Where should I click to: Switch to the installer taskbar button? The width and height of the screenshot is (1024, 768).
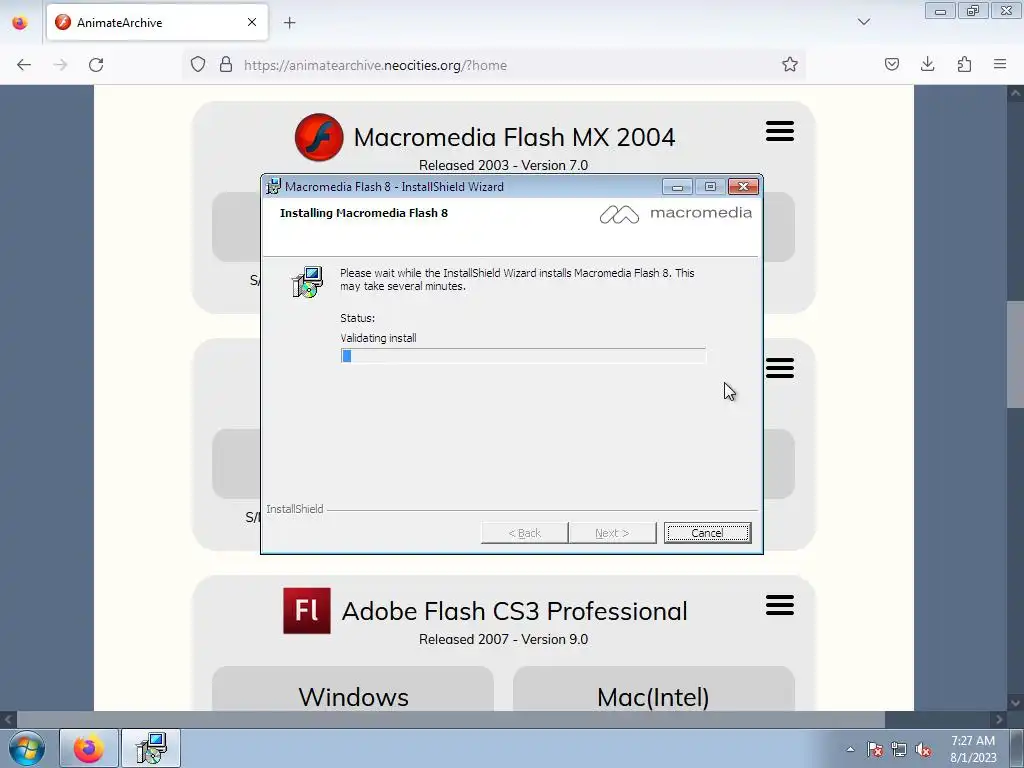(151, 748)
